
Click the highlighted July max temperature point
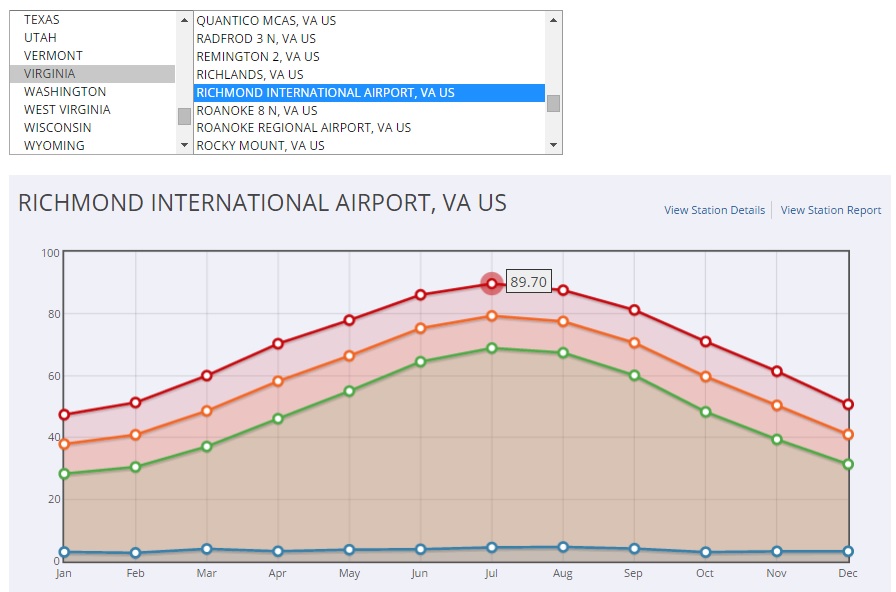pos(491,284)
